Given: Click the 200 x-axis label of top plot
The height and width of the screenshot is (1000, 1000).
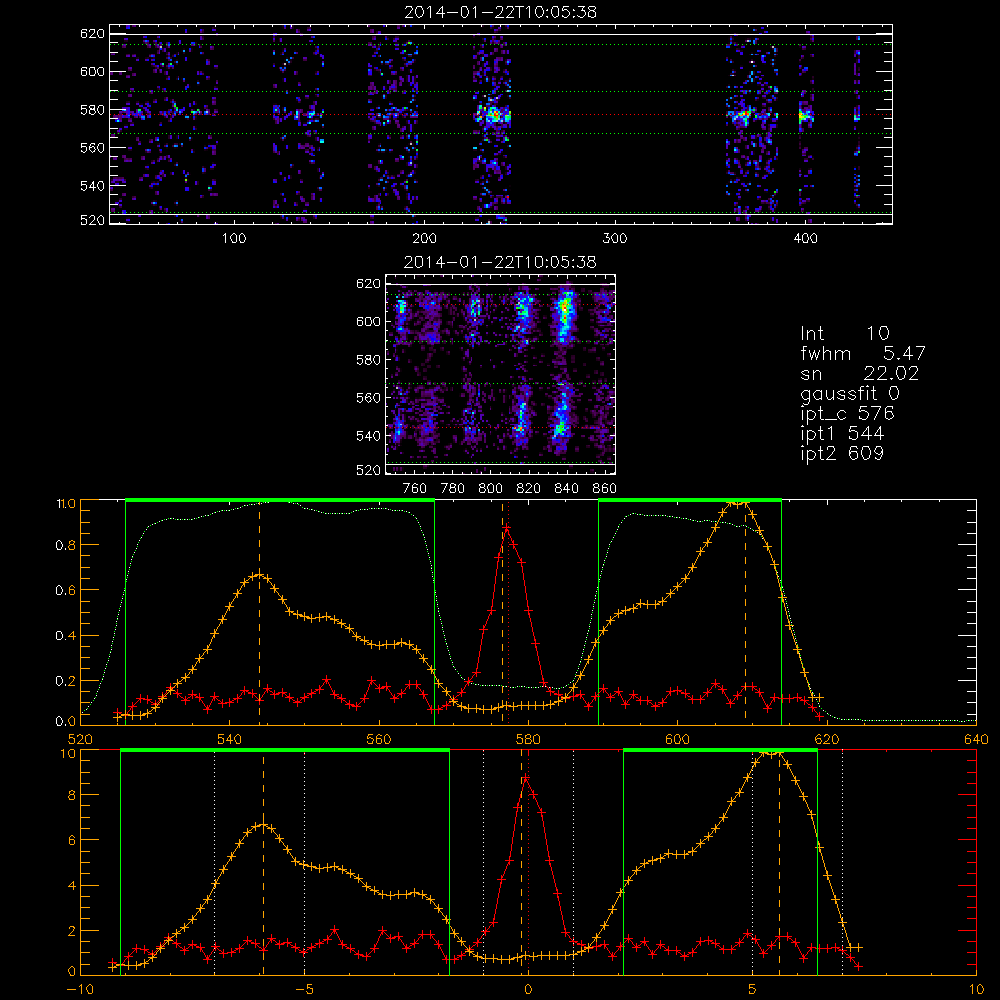Looking at the screenshot, I should coord(424,239).
